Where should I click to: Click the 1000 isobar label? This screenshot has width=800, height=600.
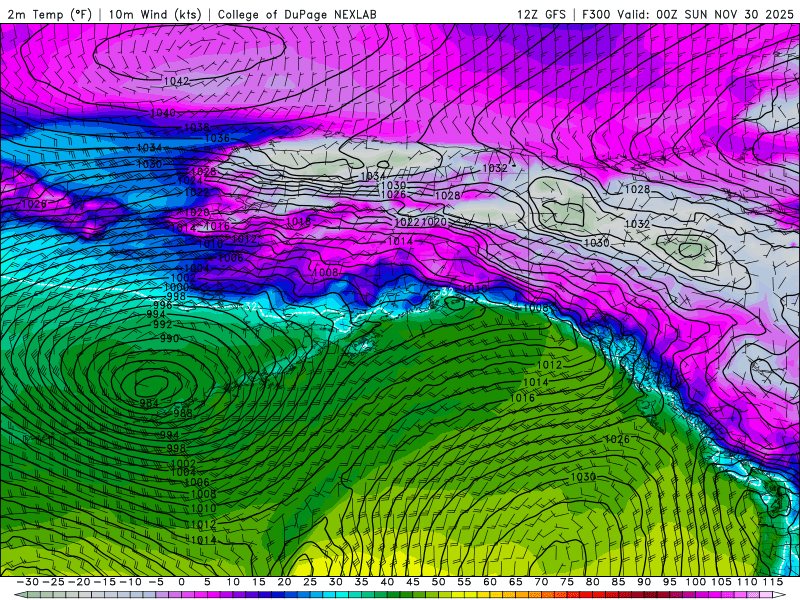tap(176, 287)
